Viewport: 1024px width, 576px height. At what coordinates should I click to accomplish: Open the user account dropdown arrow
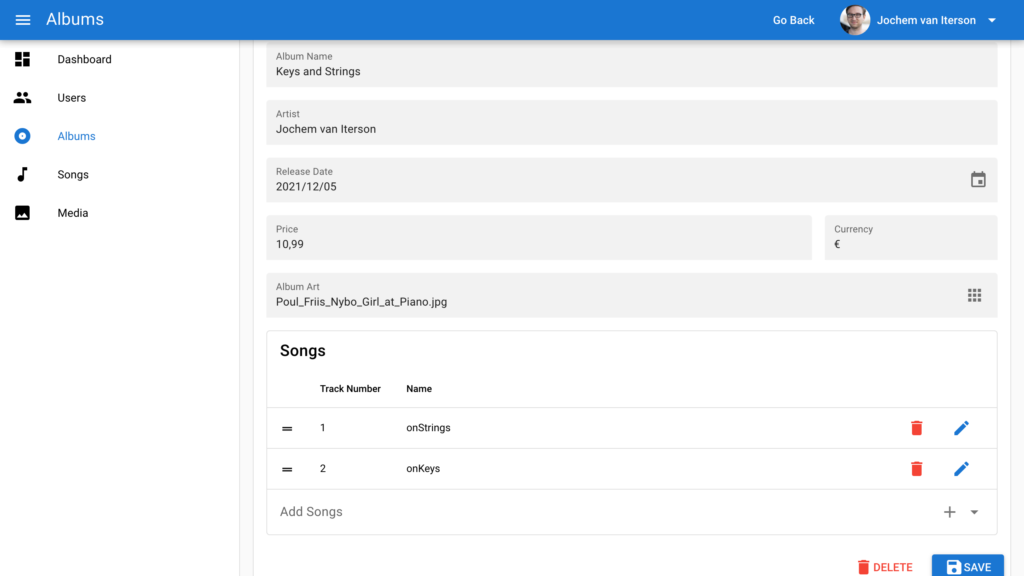coord(992,20)
